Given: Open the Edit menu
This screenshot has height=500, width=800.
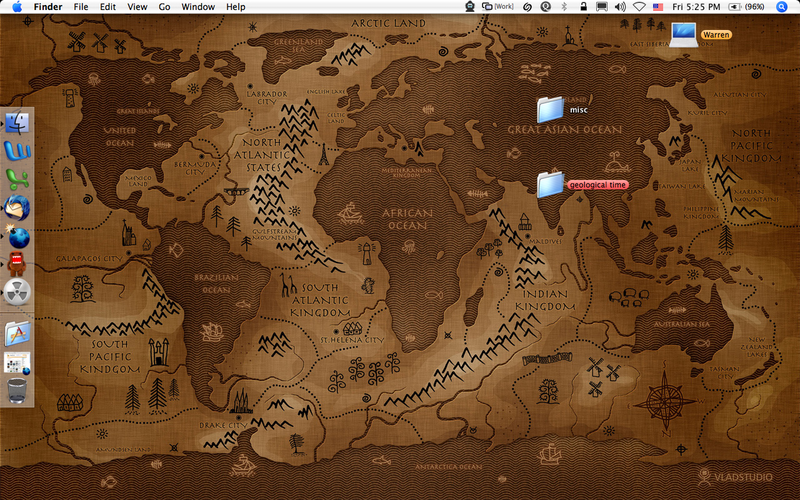Looking at the screenshot, I should pyautogui.click(x=108, y=7).
